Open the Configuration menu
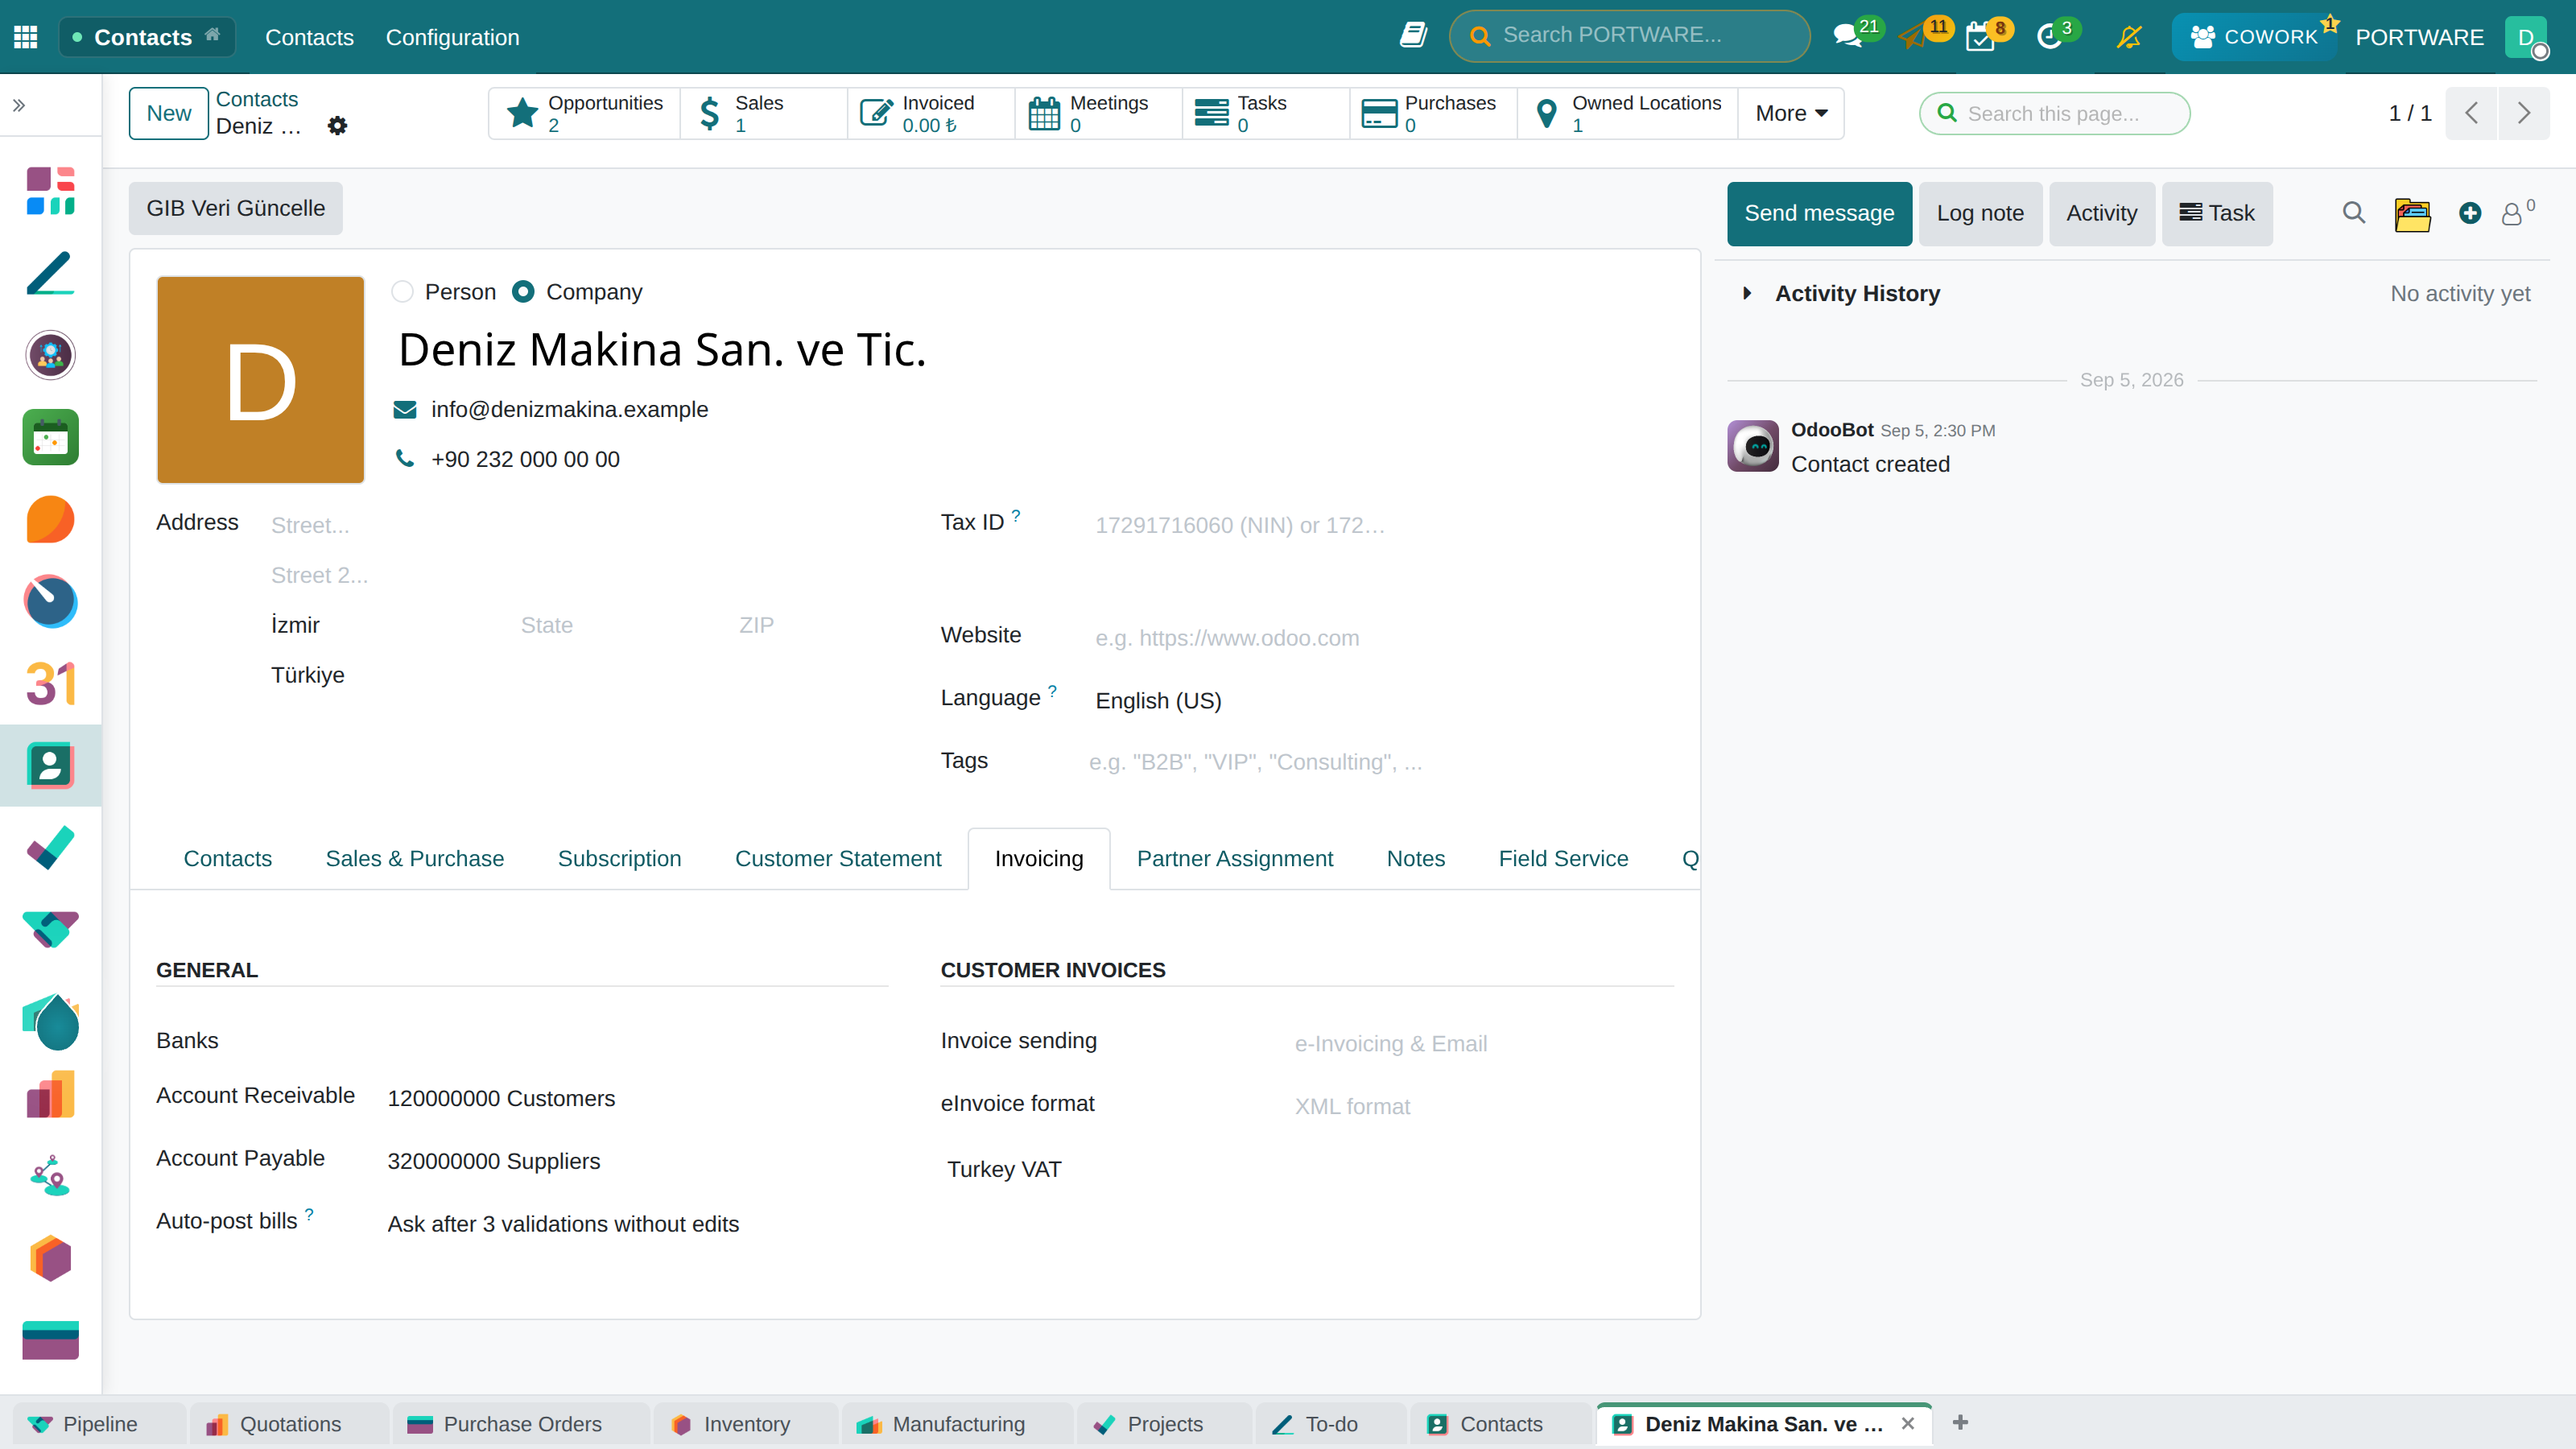2576x1449 pixels. click(452, 37)
